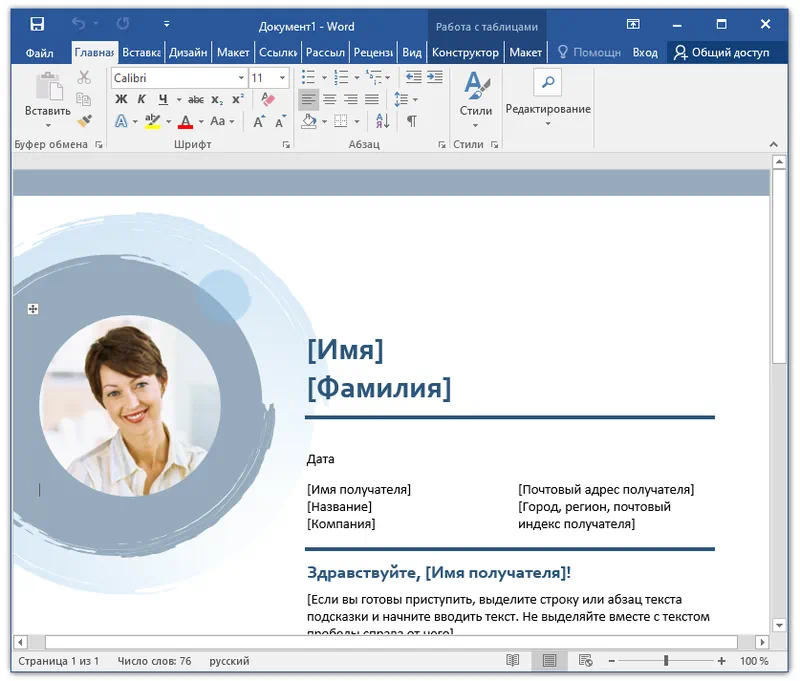Open font color dropdown arrow
Image resolution: width=800 pixels, height=681 pixels.
[x=201, y=121]
